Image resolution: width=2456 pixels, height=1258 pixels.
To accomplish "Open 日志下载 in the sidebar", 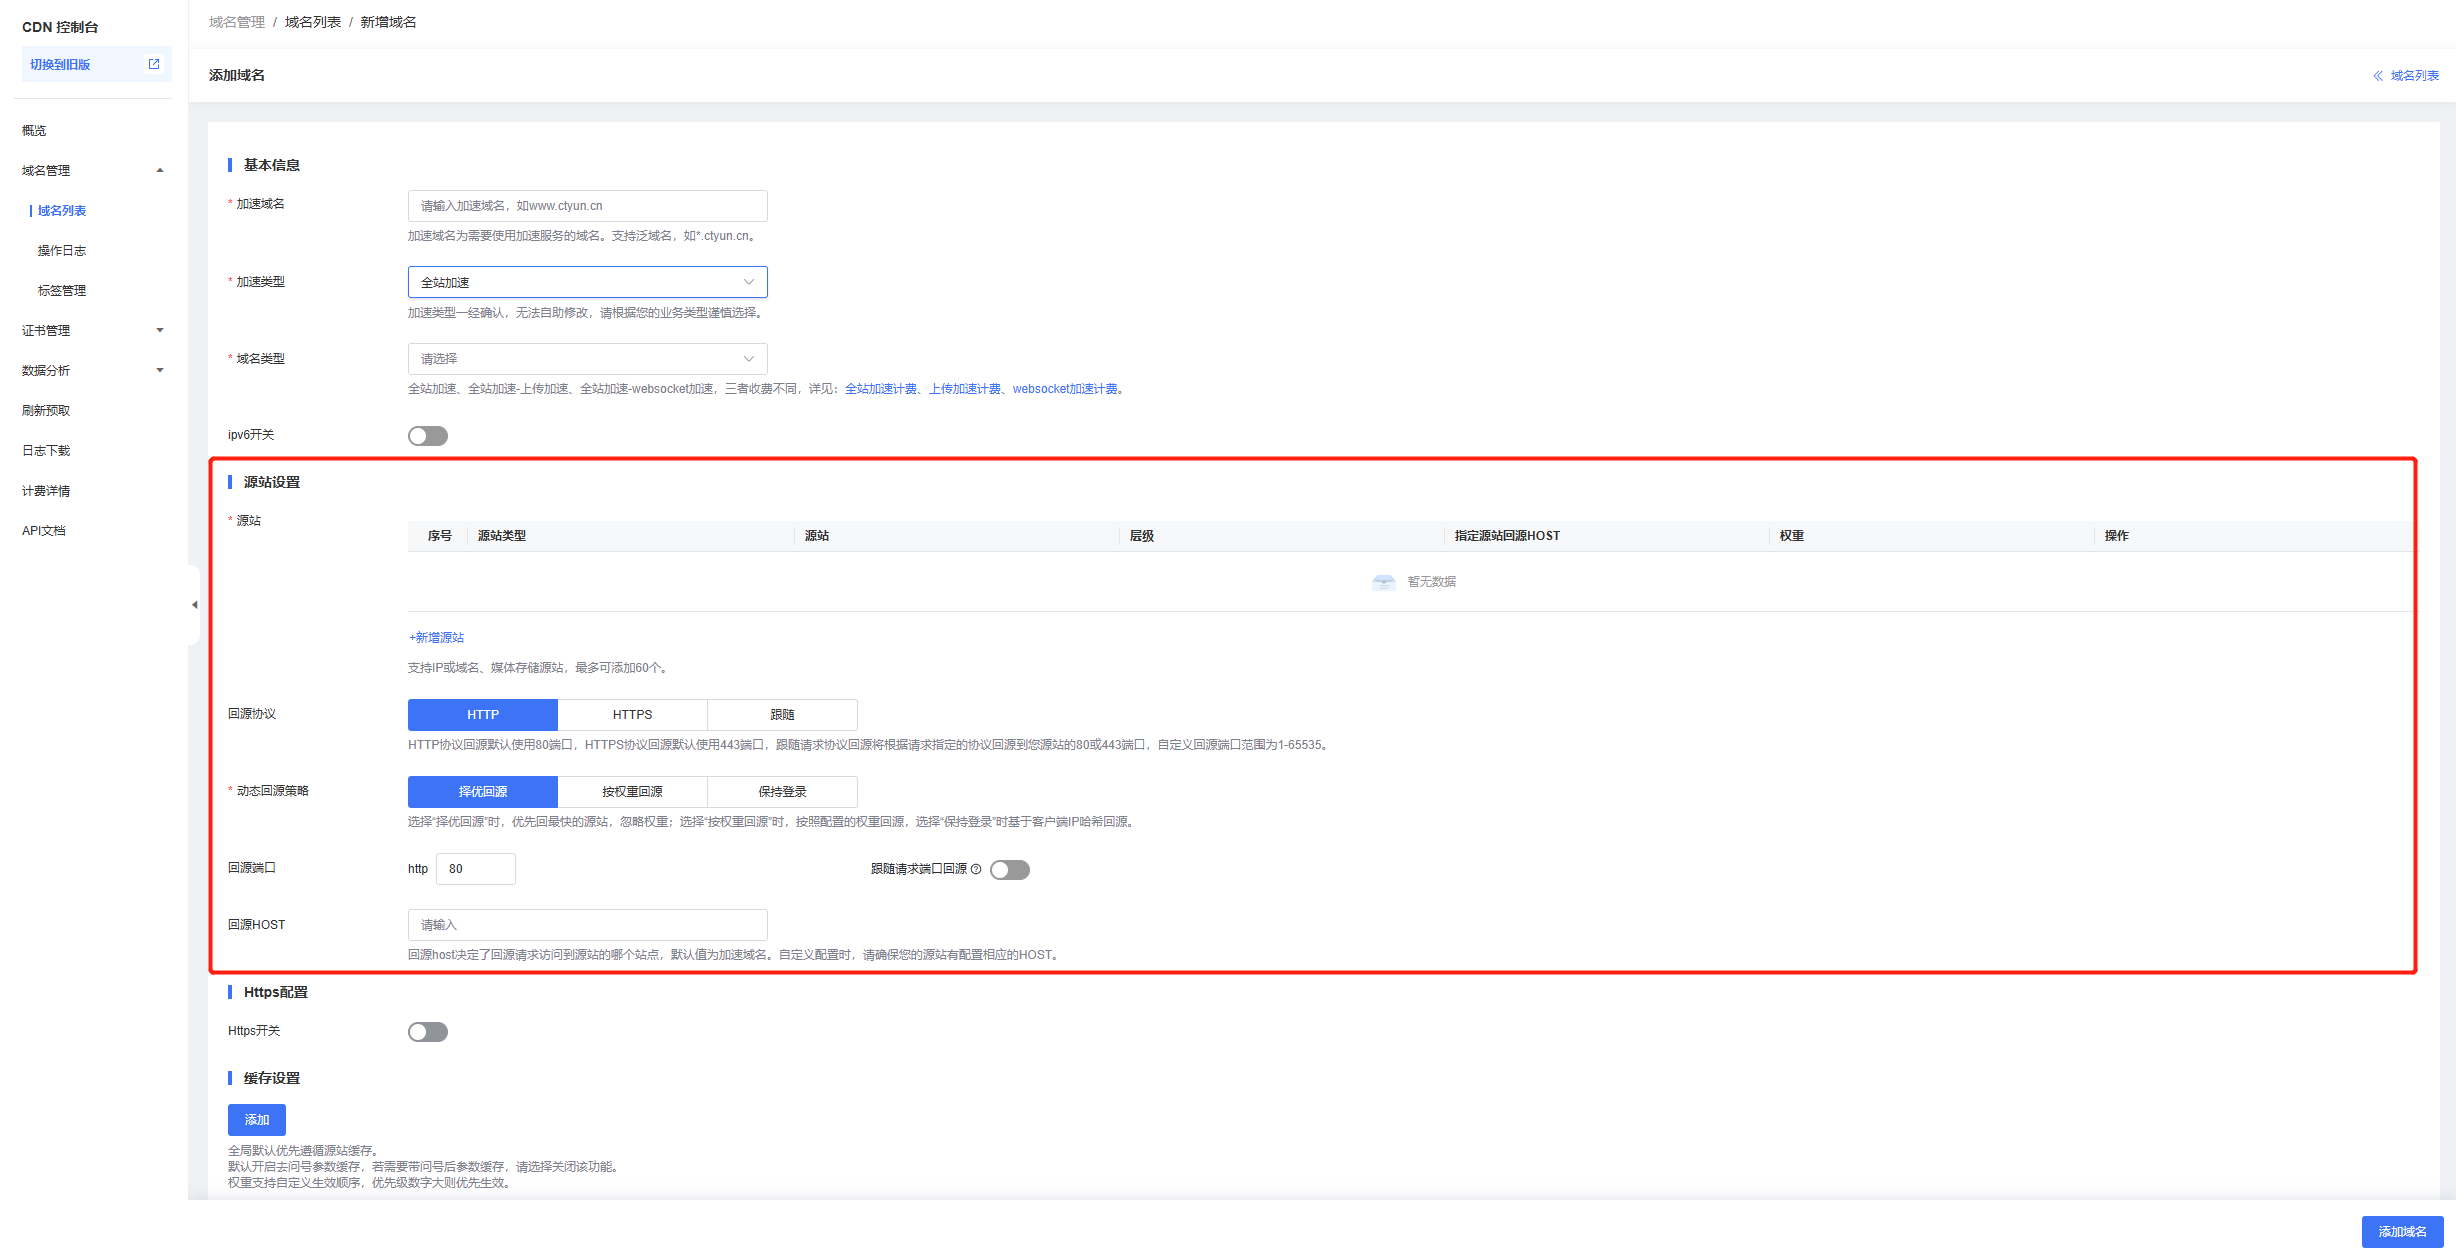I will 46,451.
